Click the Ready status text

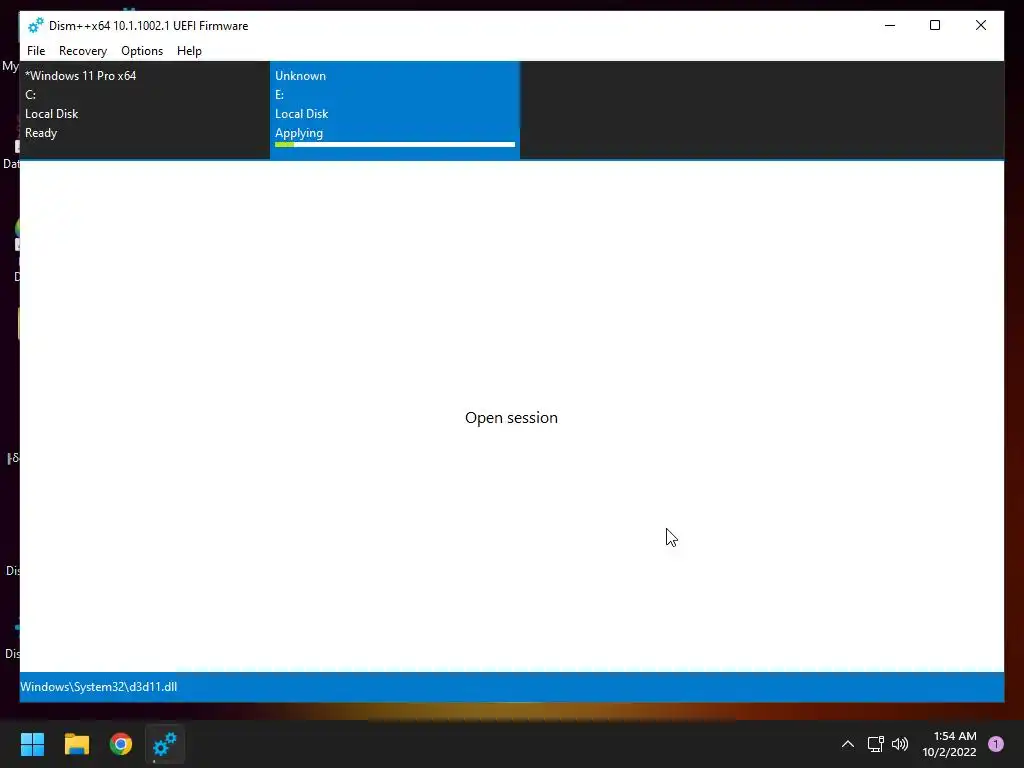pyautogui.click(x=41, y=133)
